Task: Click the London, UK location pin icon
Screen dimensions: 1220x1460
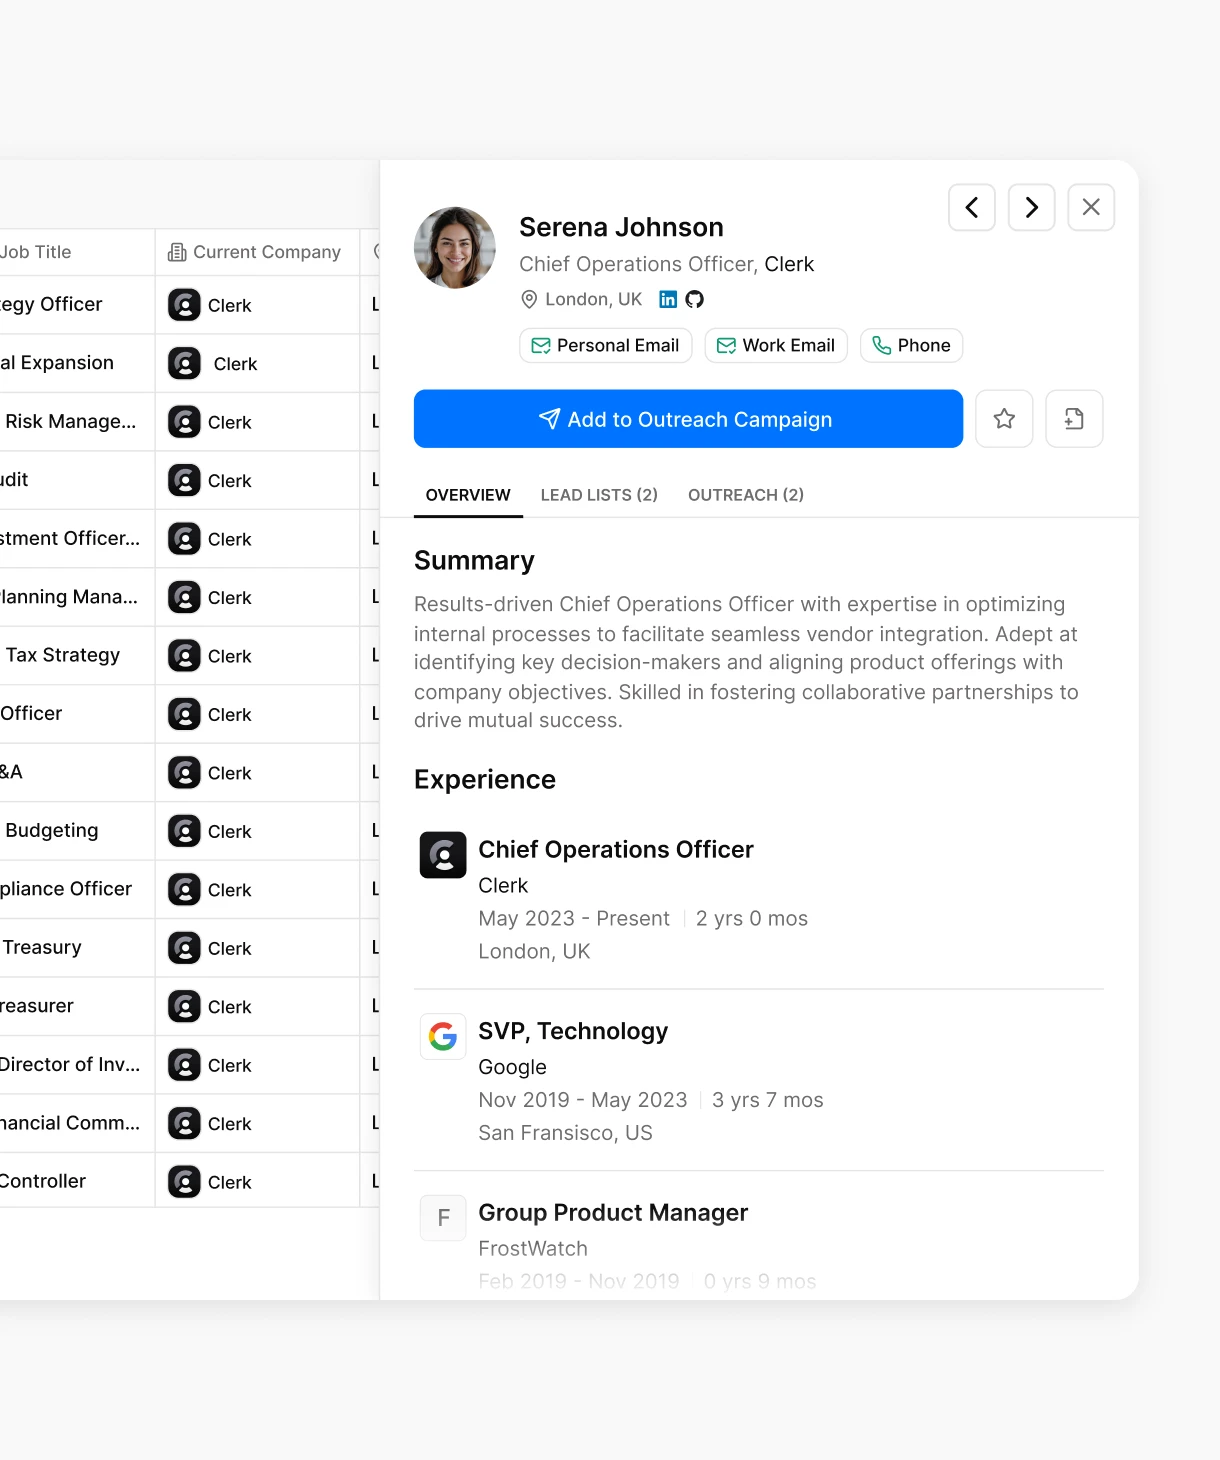Action: 529,299
